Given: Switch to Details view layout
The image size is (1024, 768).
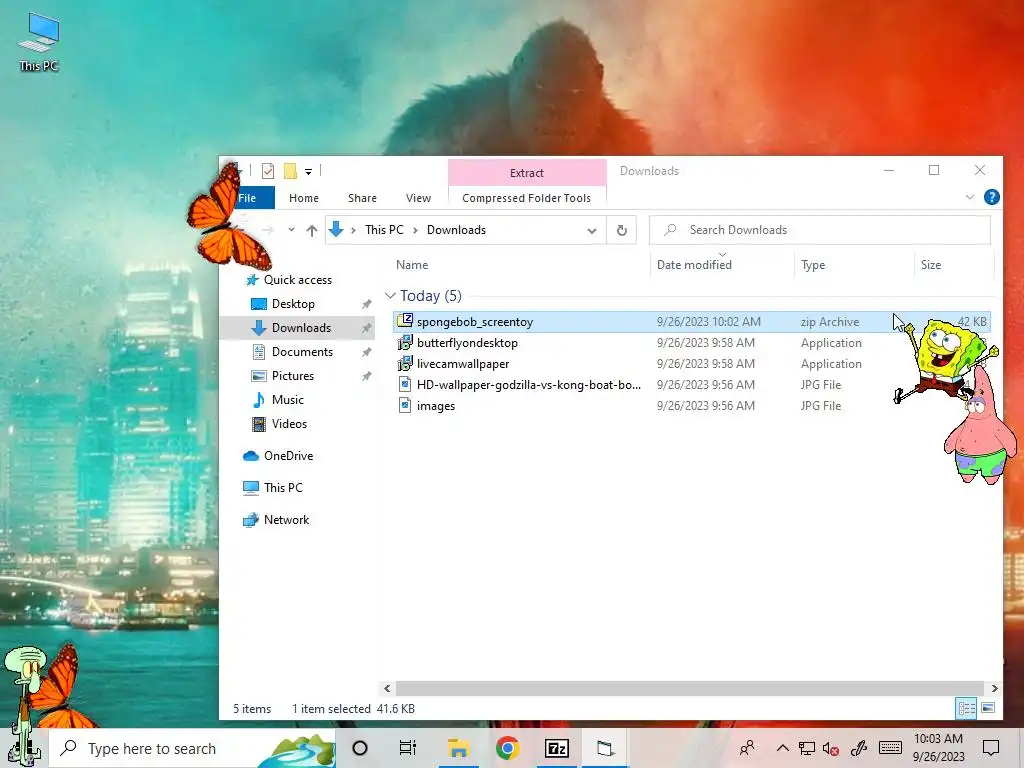Looking at the screenshot, I should [x=966, y=708].
